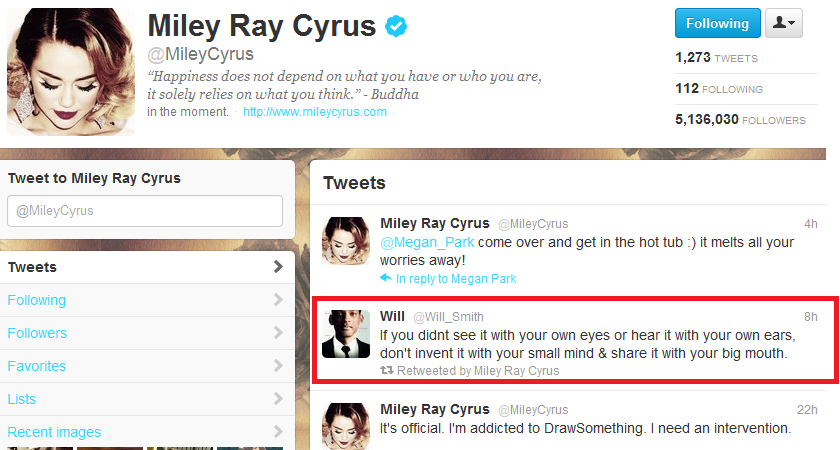Click Miley's avatar on the DrawSomething tweet

[346, 426]
